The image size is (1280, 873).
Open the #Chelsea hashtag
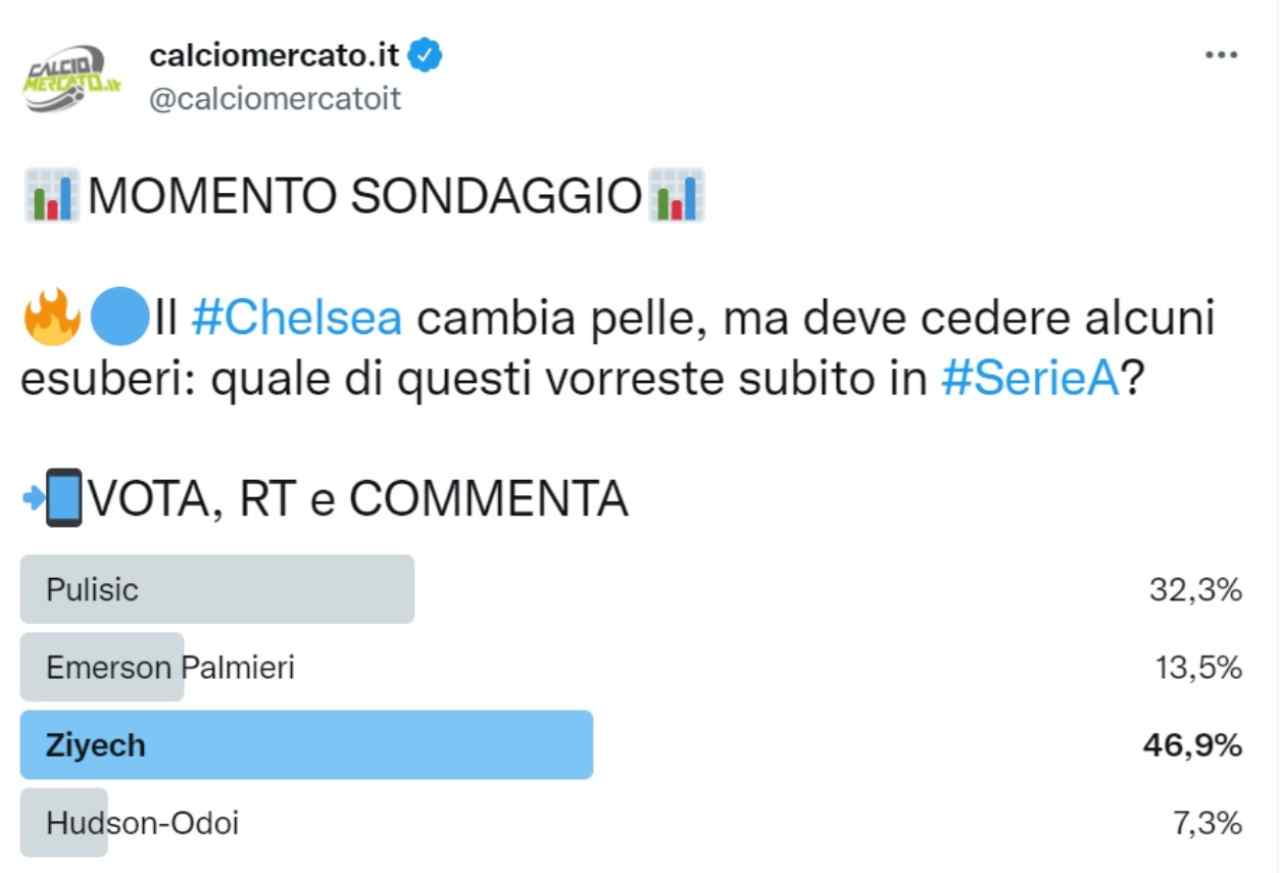pos(296,318)
